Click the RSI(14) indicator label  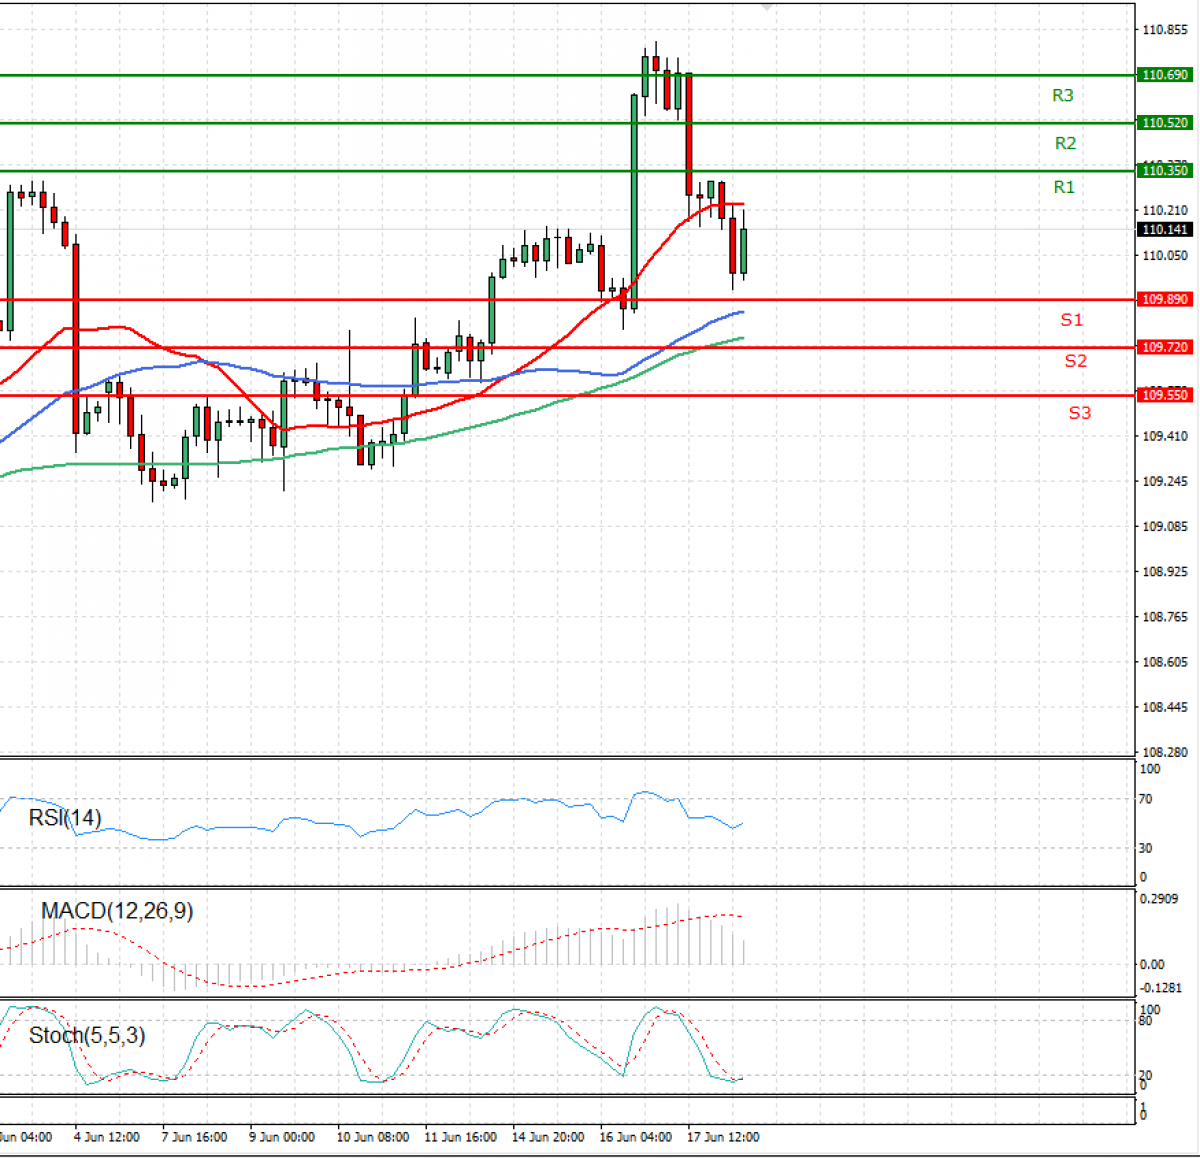point(65,818)
